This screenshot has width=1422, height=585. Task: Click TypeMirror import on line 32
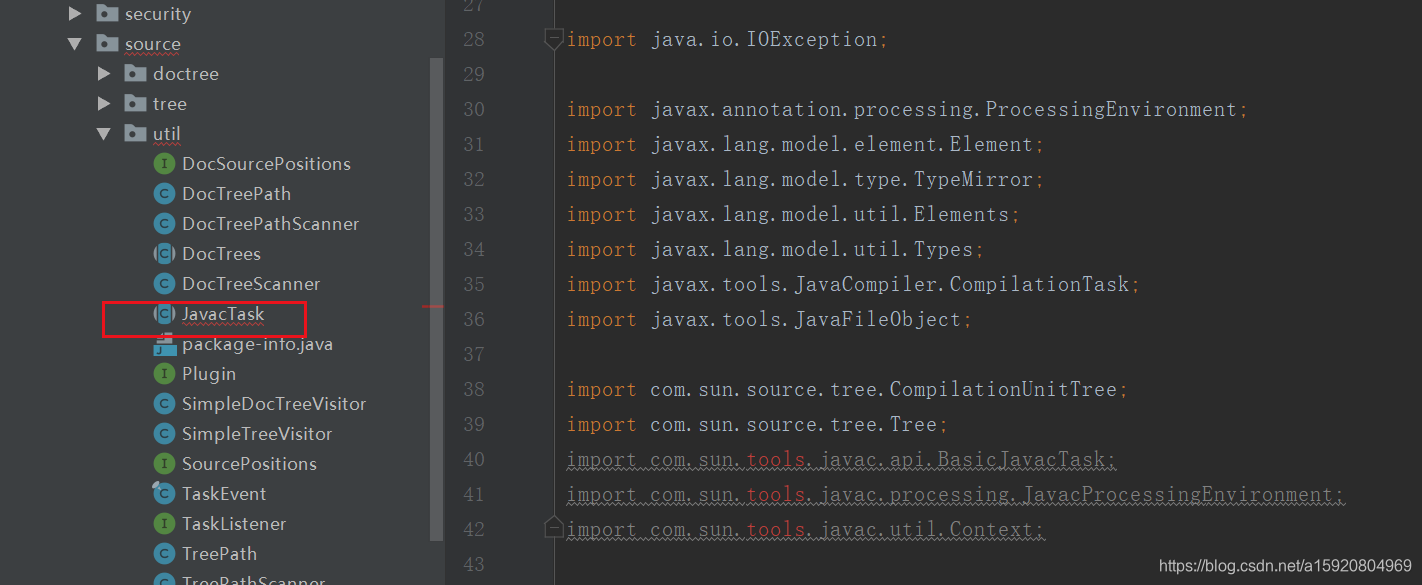pyautogui.click(x=806, y=180)
